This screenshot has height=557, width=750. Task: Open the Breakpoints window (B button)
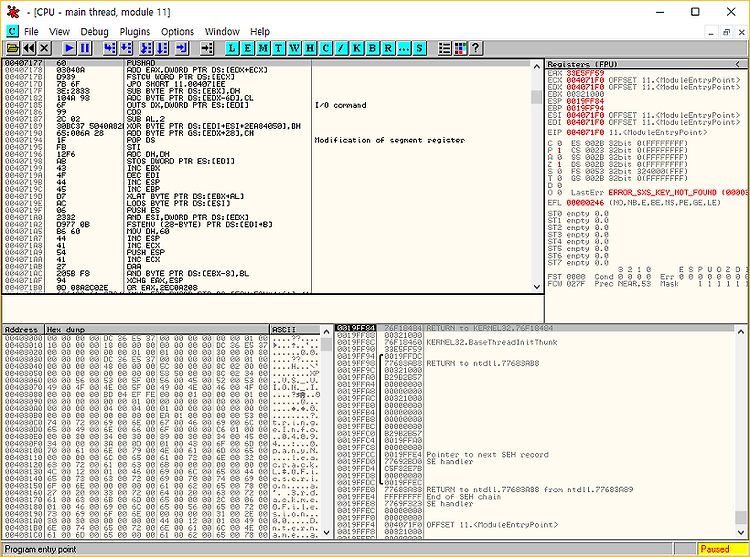372,48
